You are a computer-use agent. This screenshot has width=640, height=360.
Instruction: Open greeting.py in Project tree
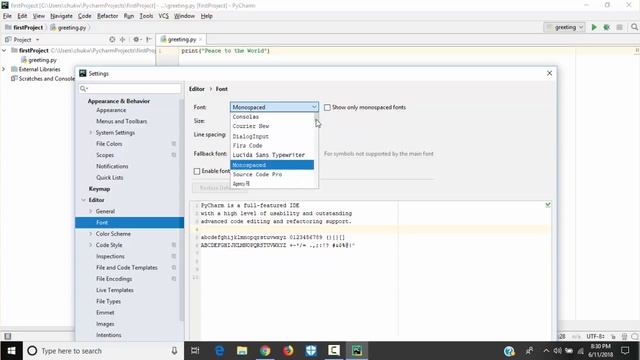[39, 60]
